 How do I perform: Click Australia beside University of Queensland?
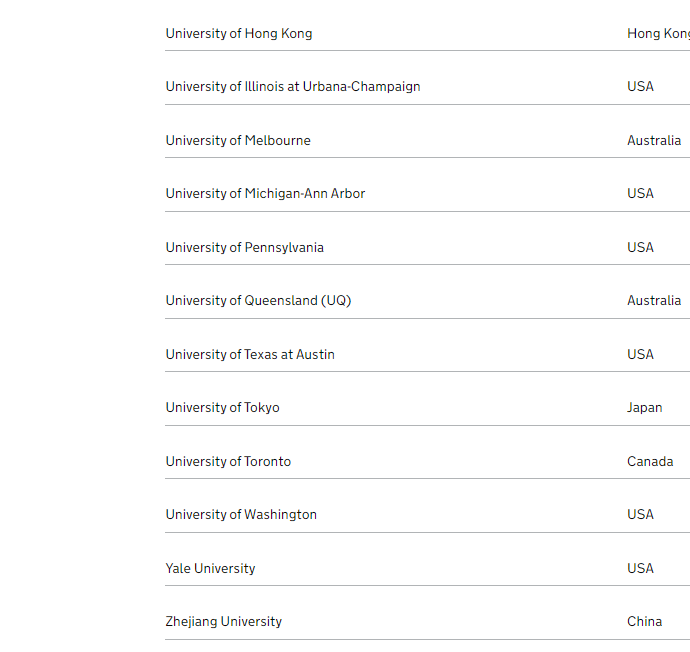[x=654, y=301]
